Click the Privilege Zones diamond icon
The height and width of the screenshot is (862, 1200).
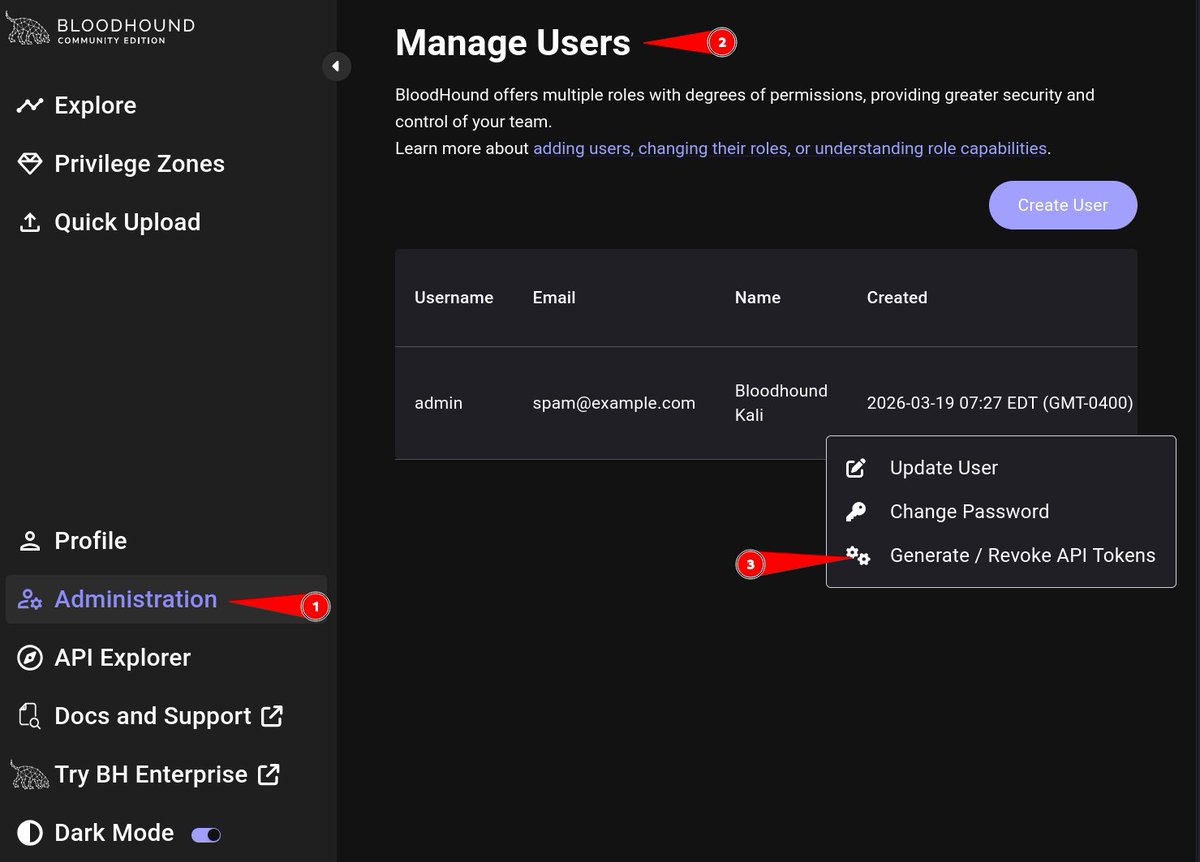[x=30, y=164]
